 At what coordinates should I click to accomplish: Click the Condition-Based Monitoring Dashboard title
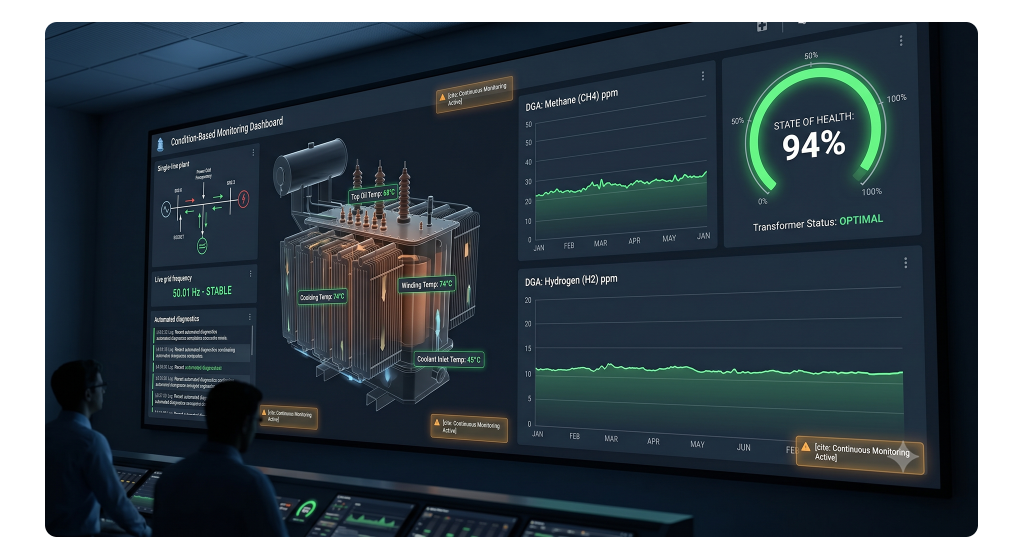tap(227, 131)
